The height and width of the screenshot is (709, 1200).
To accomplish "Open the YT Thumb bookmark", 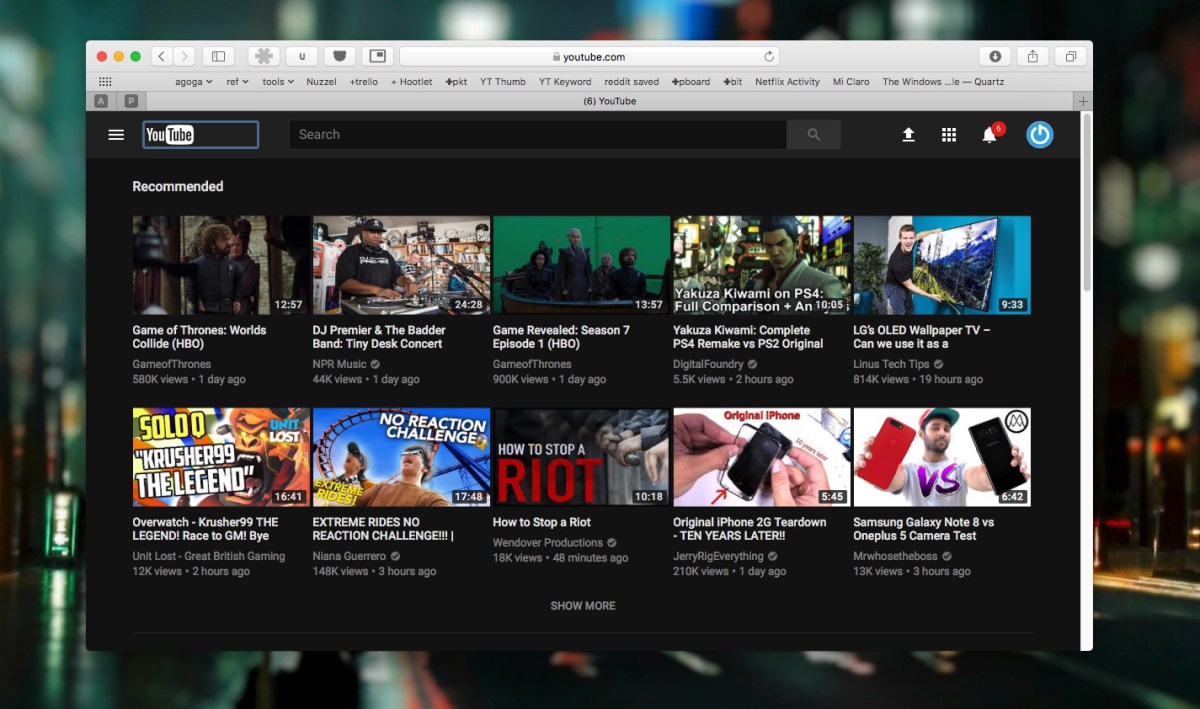I will pyautogui.click(x=503, y=82).
